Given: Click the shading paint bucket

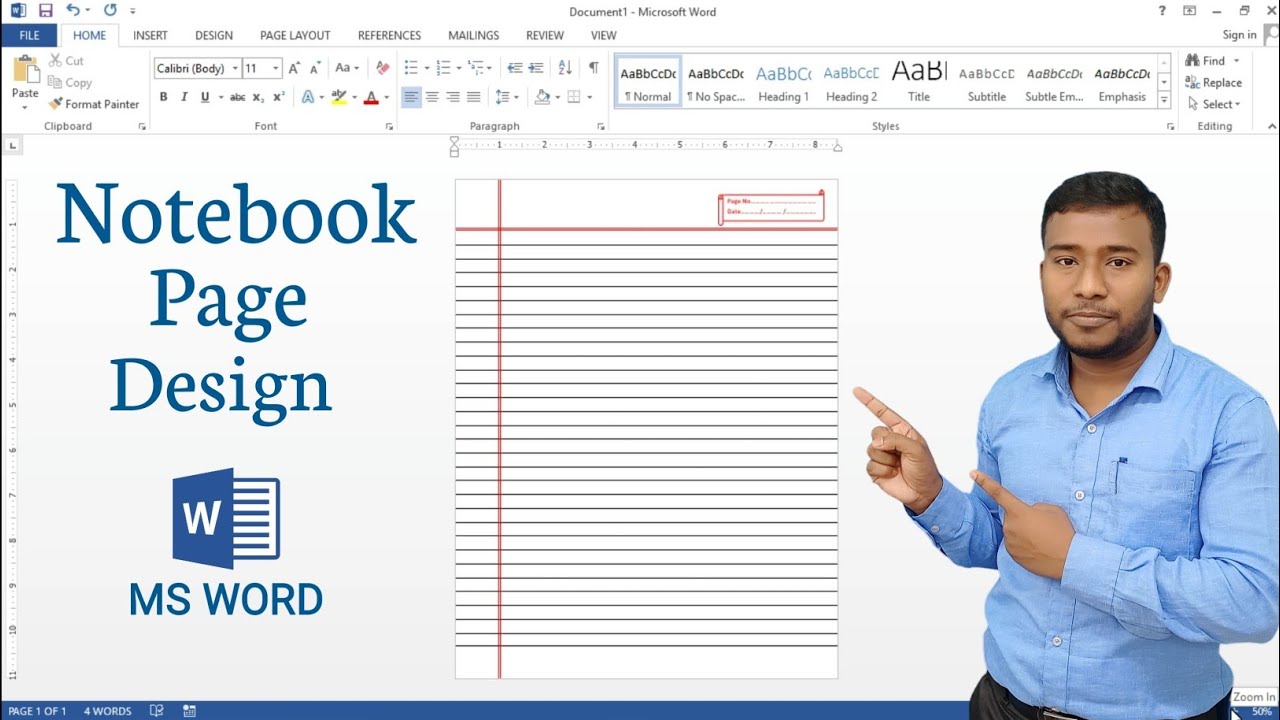Looking at the screenshot, I should pyautogui.click(x=543, y=97).
